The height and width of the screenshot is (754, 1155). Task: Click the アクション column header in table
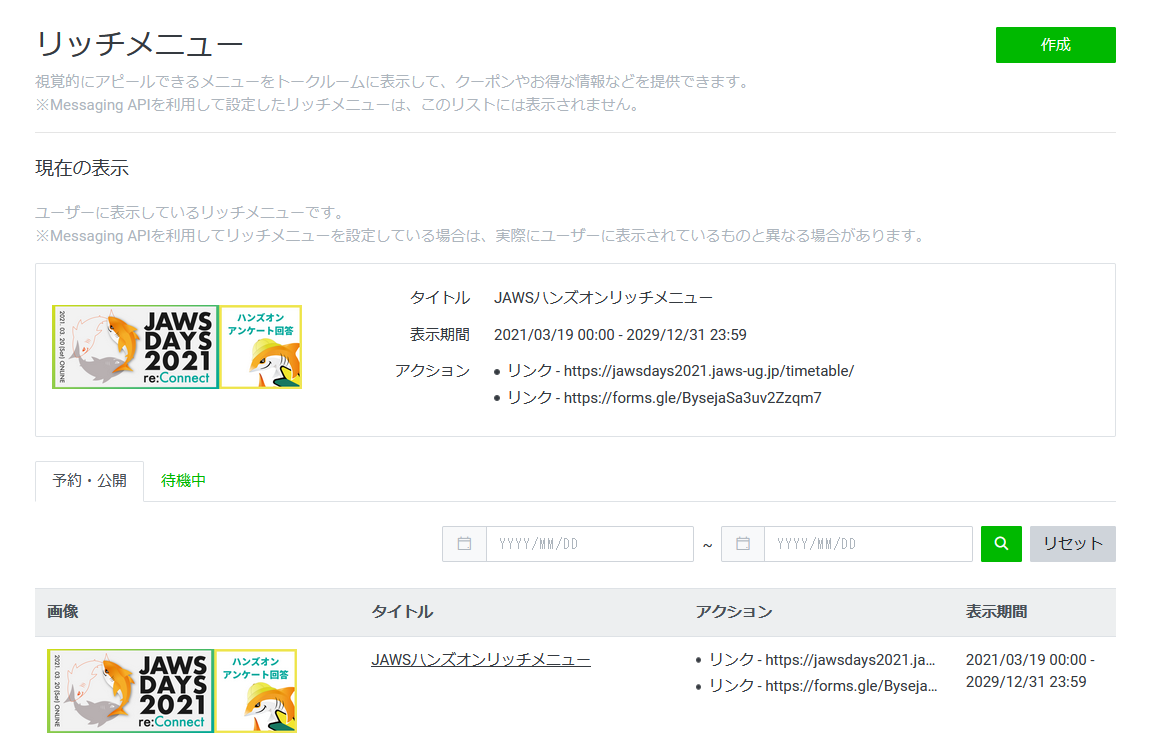734,611
